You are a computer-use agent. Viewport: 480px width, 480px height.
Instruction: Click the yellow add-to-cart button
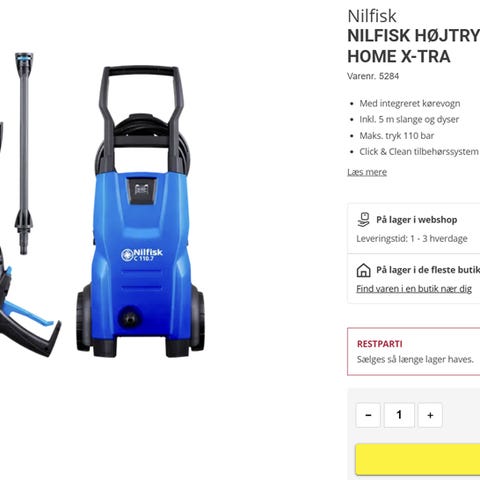pos(418,459)
